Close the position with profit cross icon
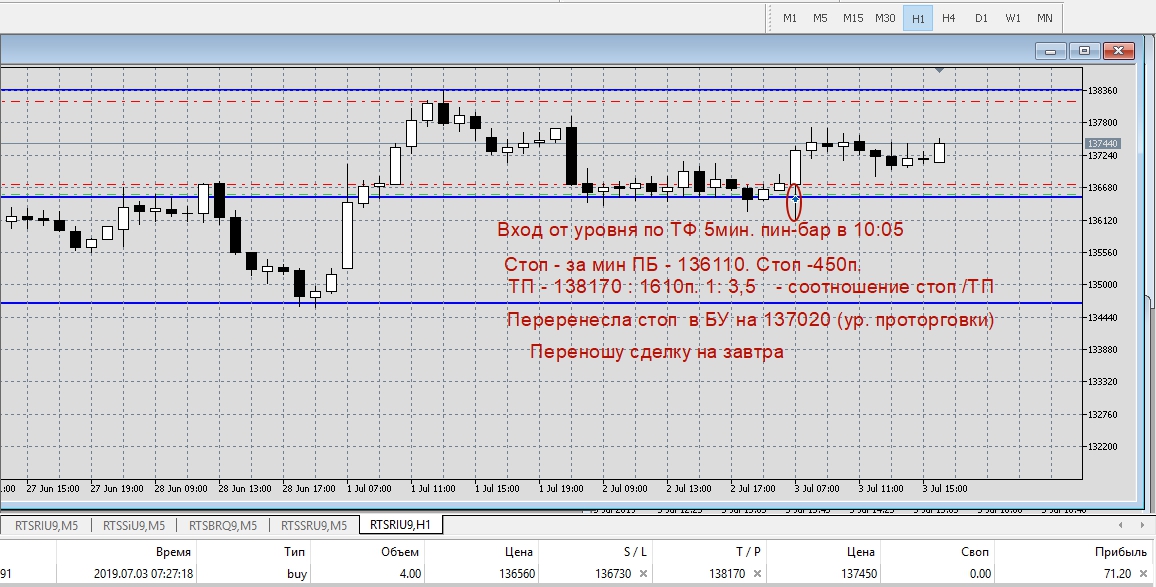The height and width of the screenshot is (587, 1156). 1142,574
